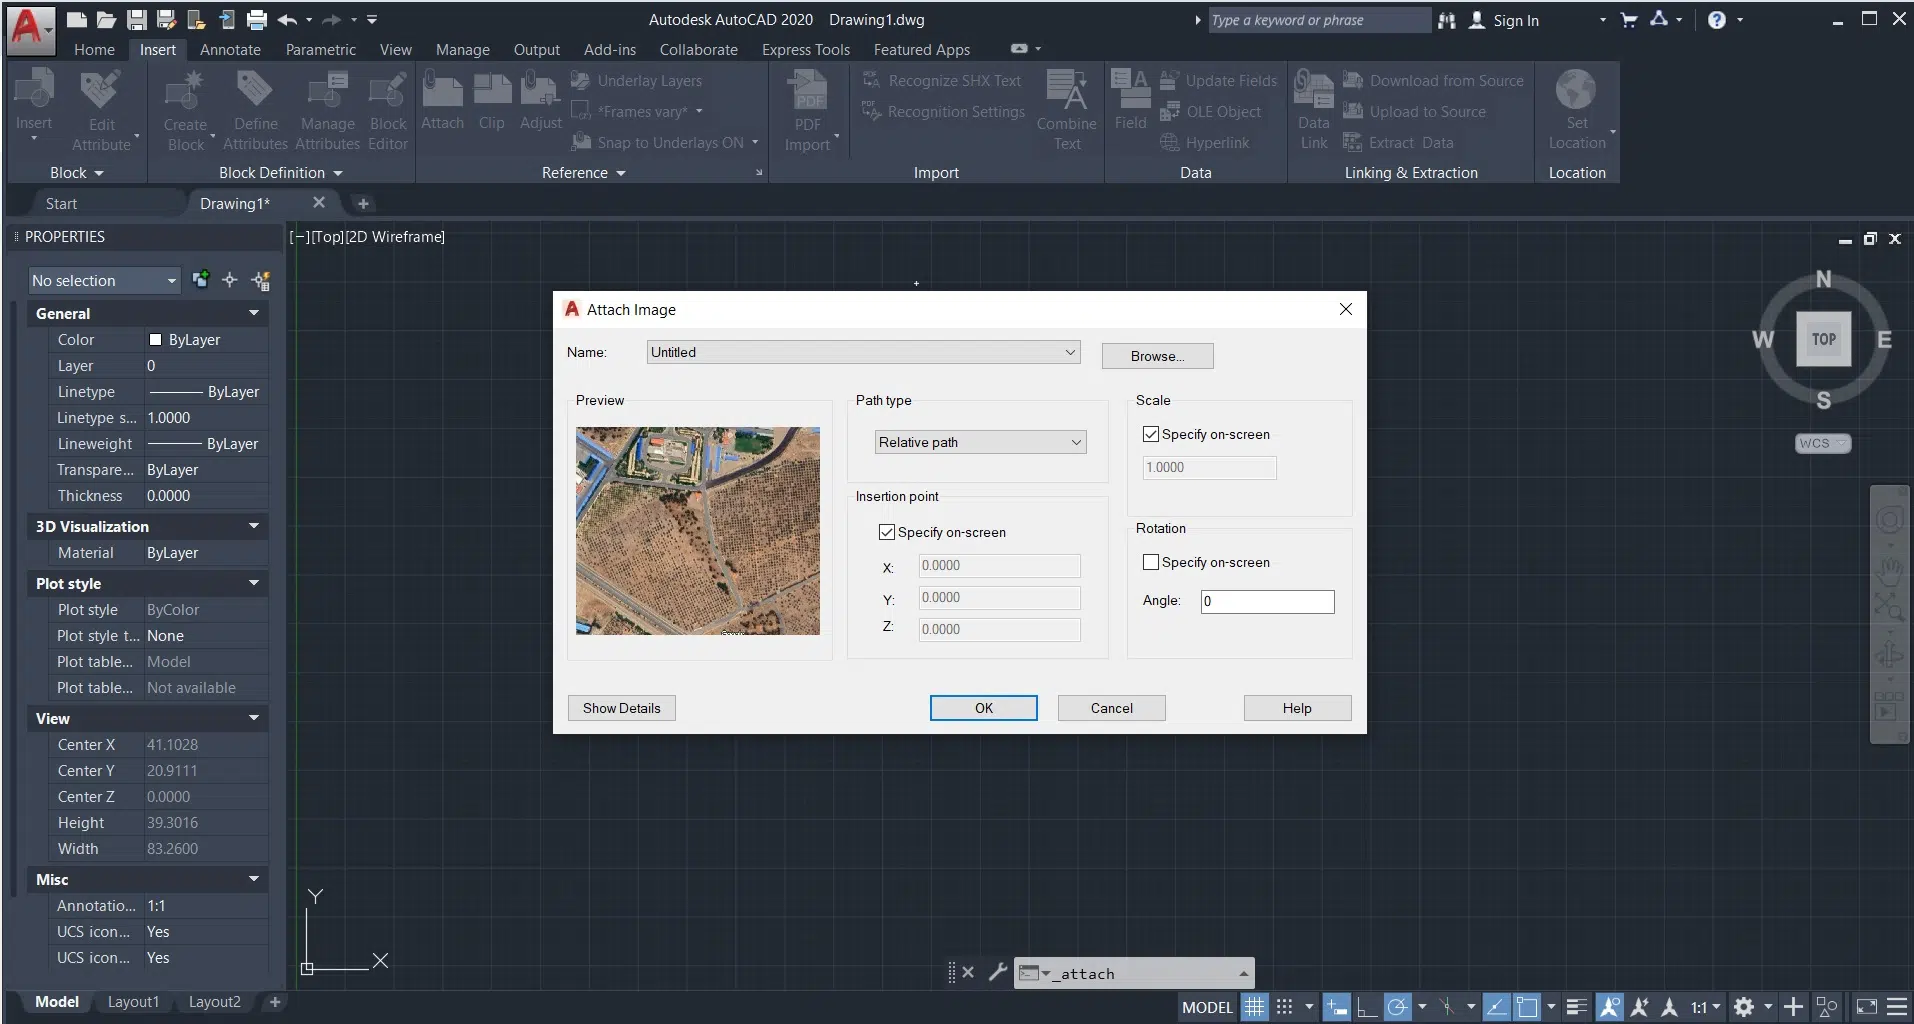The image size is (1914, 1024).
Task: Toggle the grid display icon in status bar
Action: pos(1254,1007)
